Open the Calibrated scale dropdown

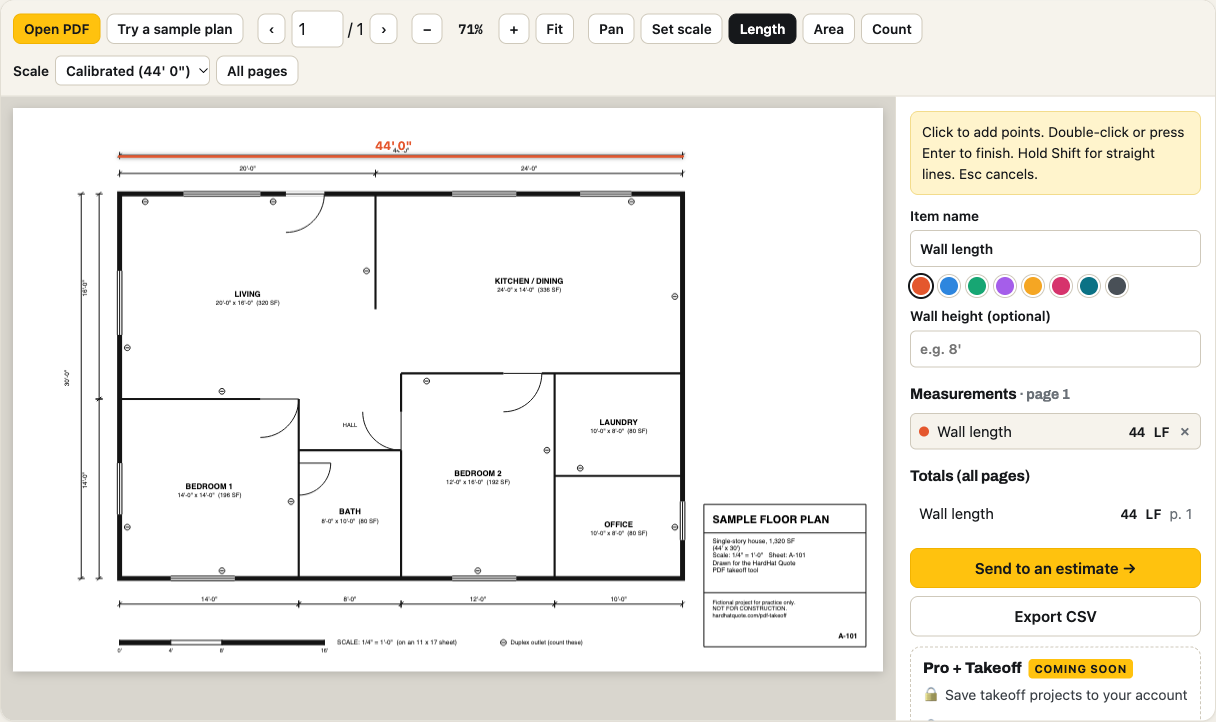pyautogui.click(x=133, y=71)
